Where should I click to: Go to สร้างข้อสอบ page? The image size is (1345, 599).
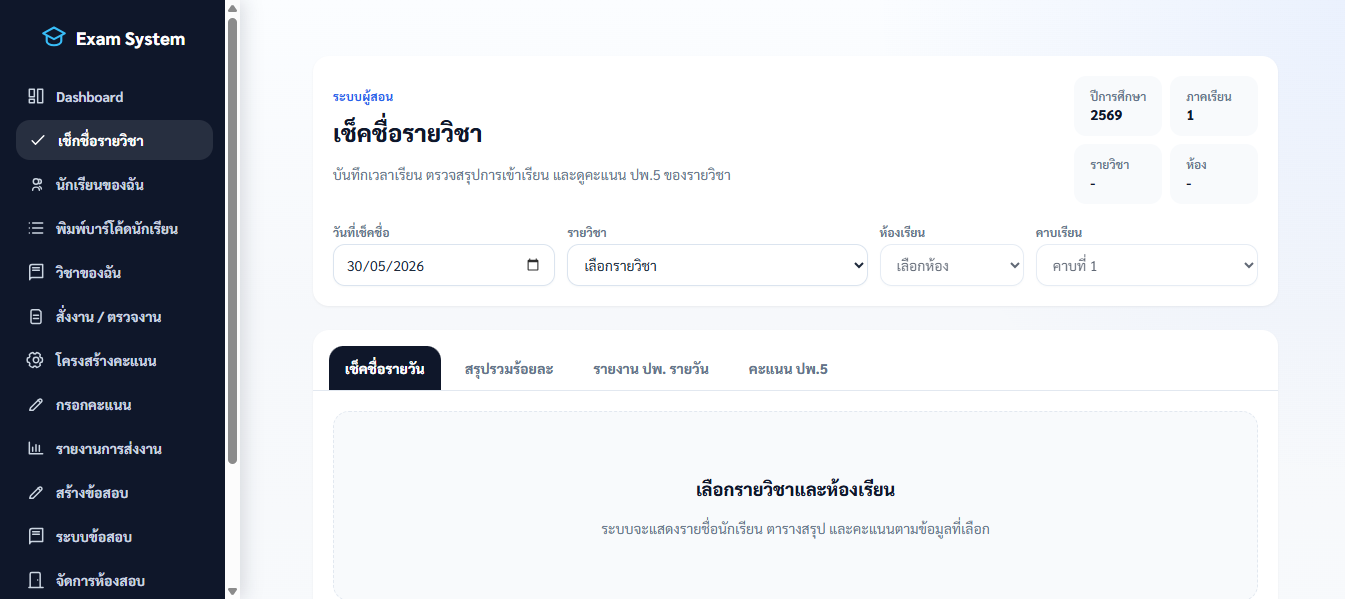114,493
